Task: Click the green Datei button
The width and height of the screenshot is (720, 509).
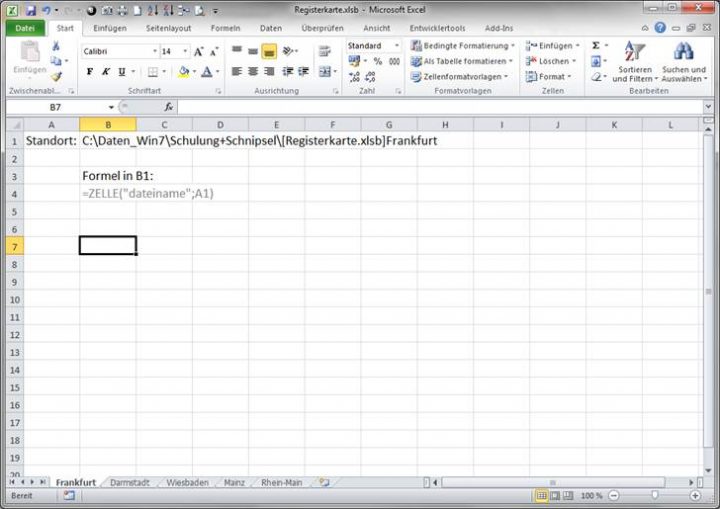Action: 25,28
